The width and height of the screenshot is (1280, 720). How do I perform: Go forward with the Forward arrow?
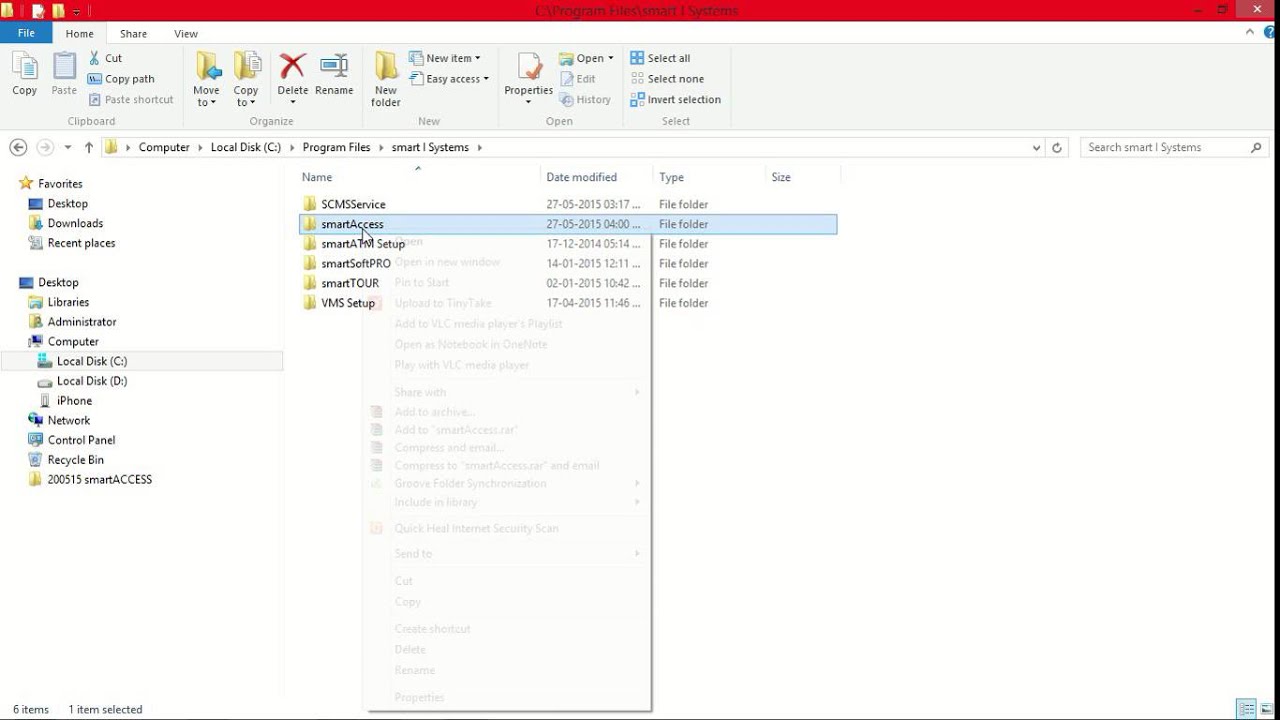pyautogui.click(x=45, y=147)
